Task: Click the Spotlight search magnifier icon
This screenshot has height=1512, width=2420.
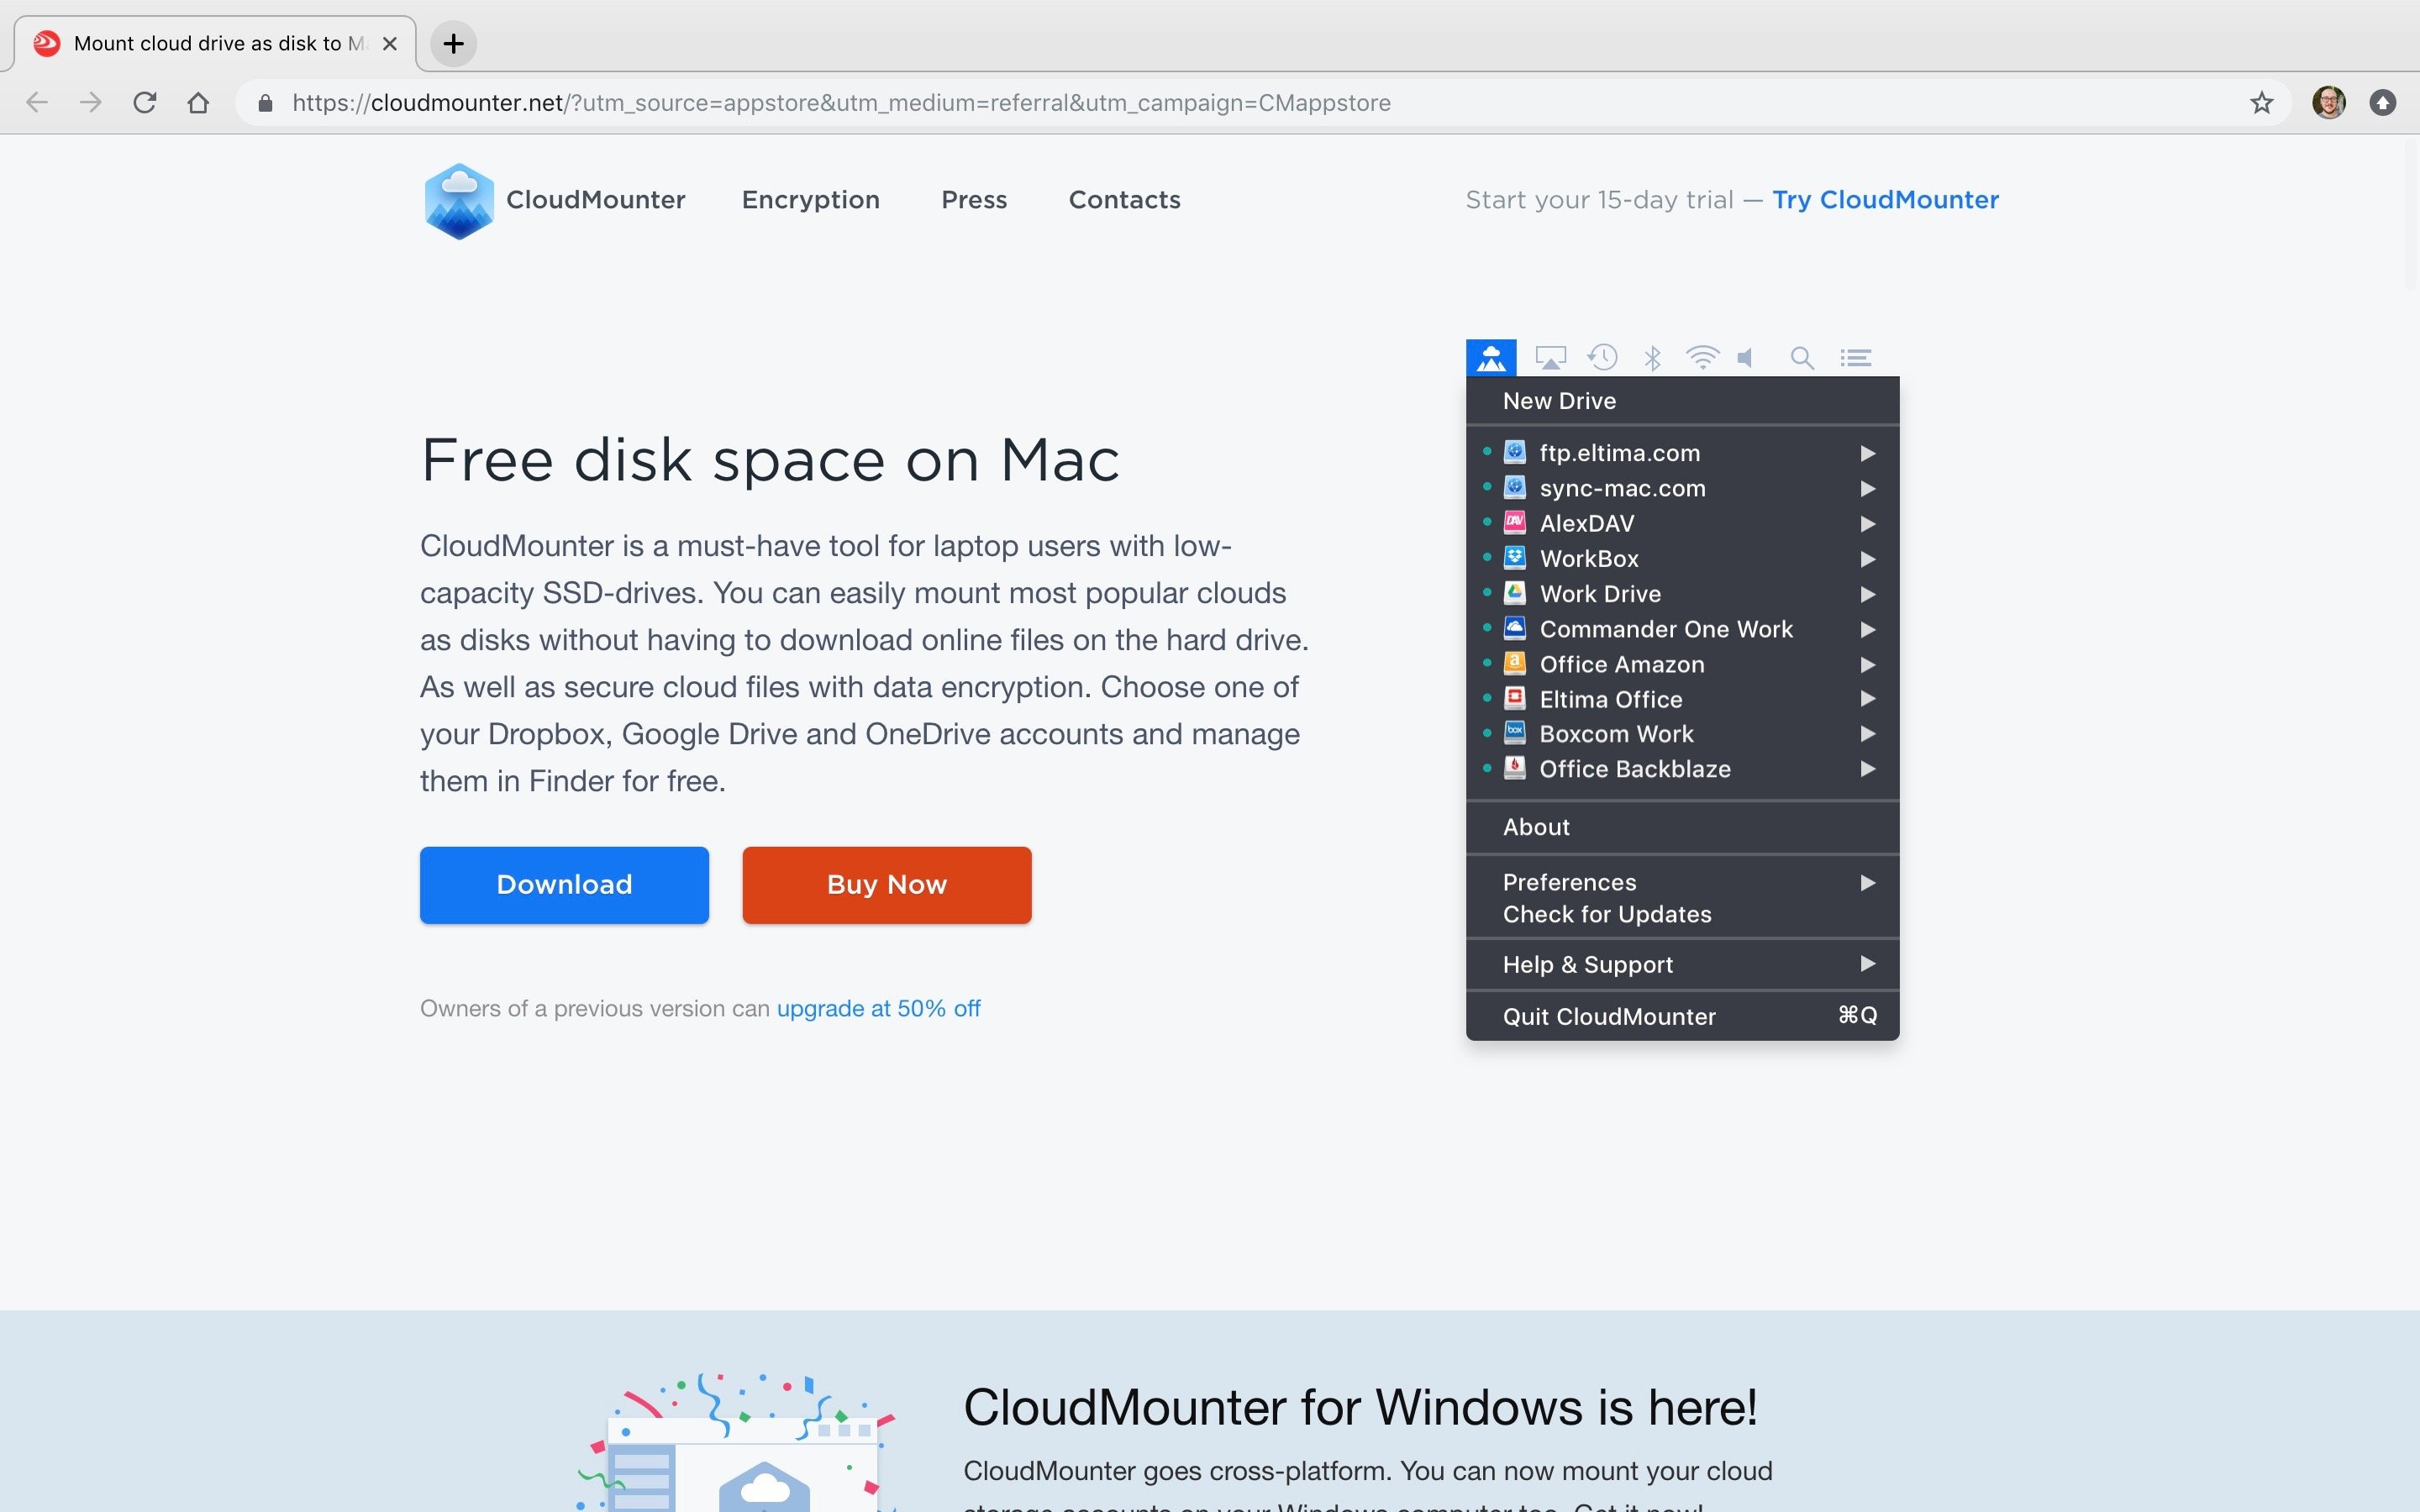Action: [x=1802, y=358]
